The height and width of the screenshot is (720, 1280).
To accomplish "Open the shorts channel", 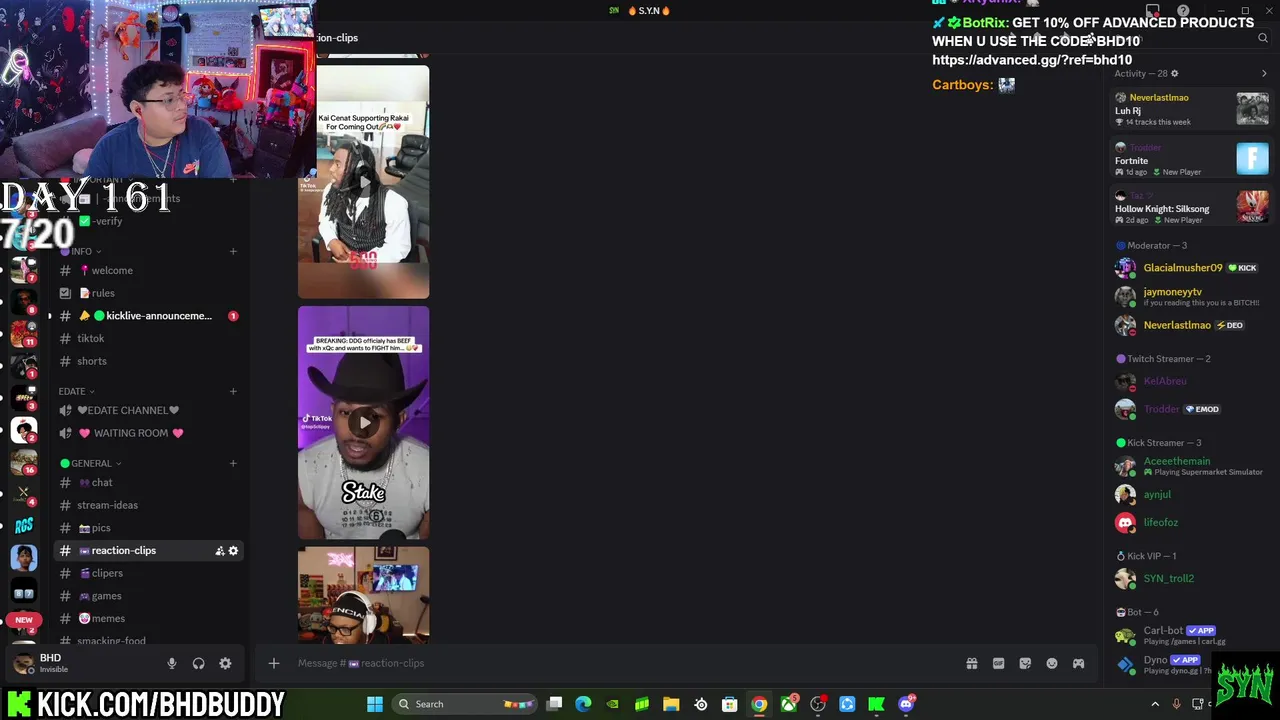I will coord(148,361).
